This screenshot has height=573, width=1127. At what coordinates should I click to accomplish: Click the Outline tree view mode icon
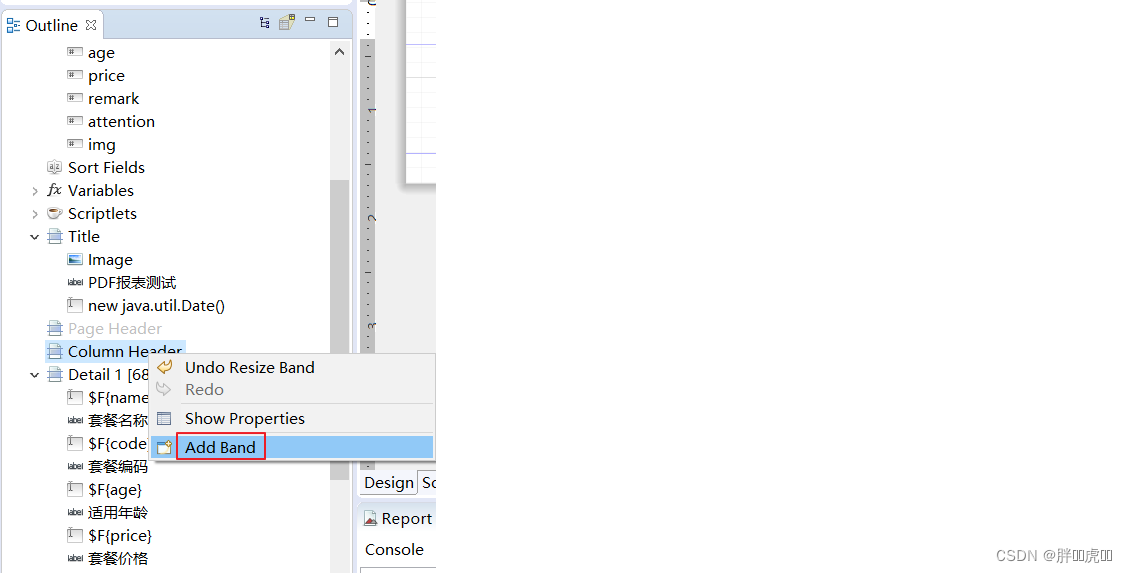[264, 23]
